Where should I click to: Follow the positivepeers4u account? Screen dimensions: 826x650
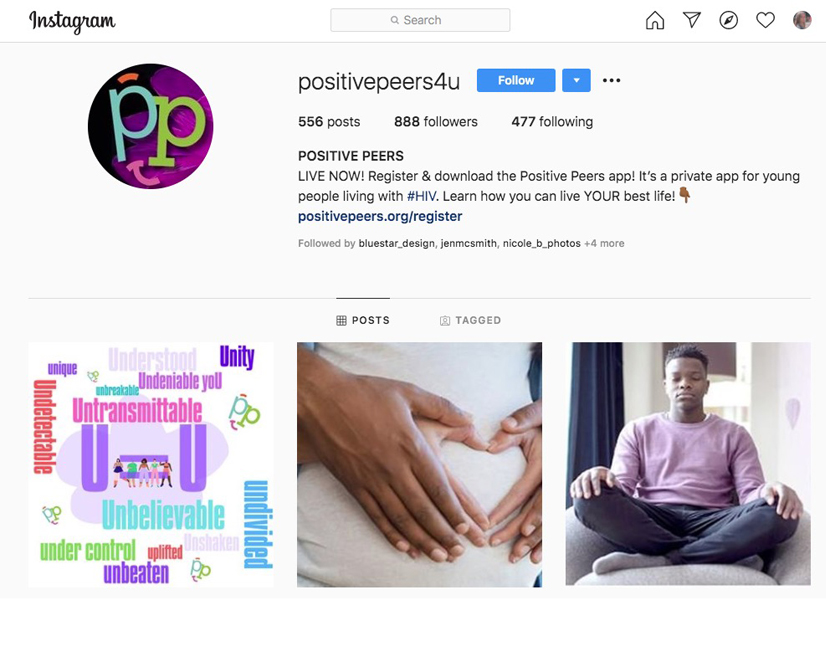pos(516,81)
